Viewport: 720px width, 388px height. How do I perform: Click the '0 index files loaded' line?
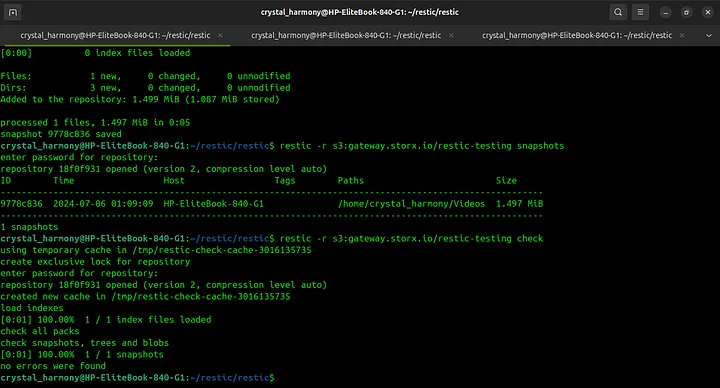pyautogui.click(x=96, y=53)
